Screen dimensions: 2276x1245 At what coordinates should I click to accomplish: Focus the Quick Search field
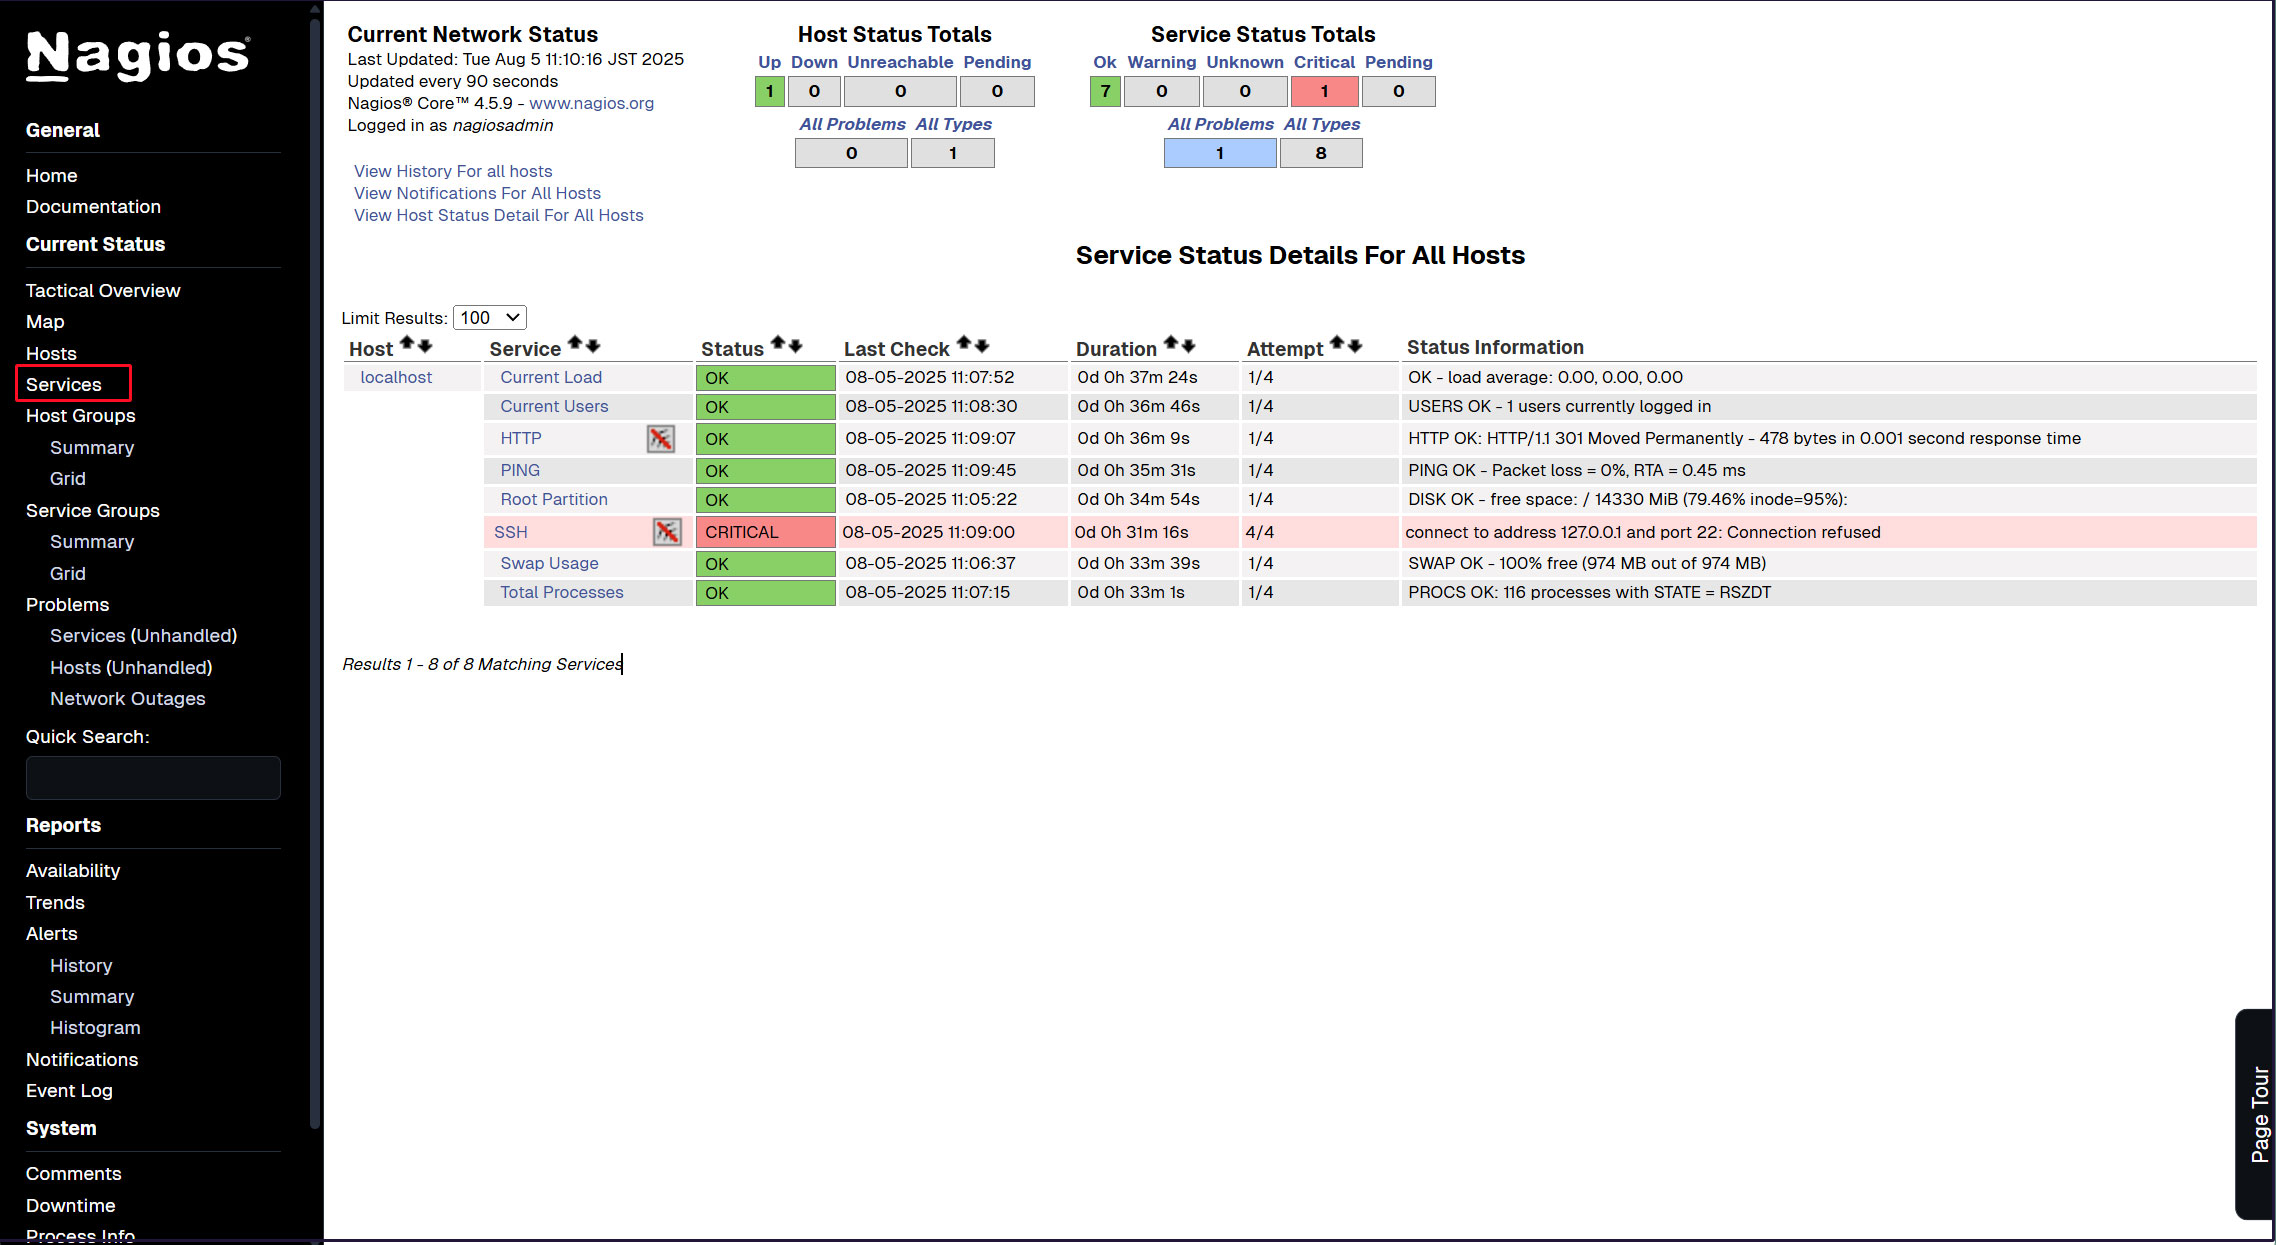(153, 778)
